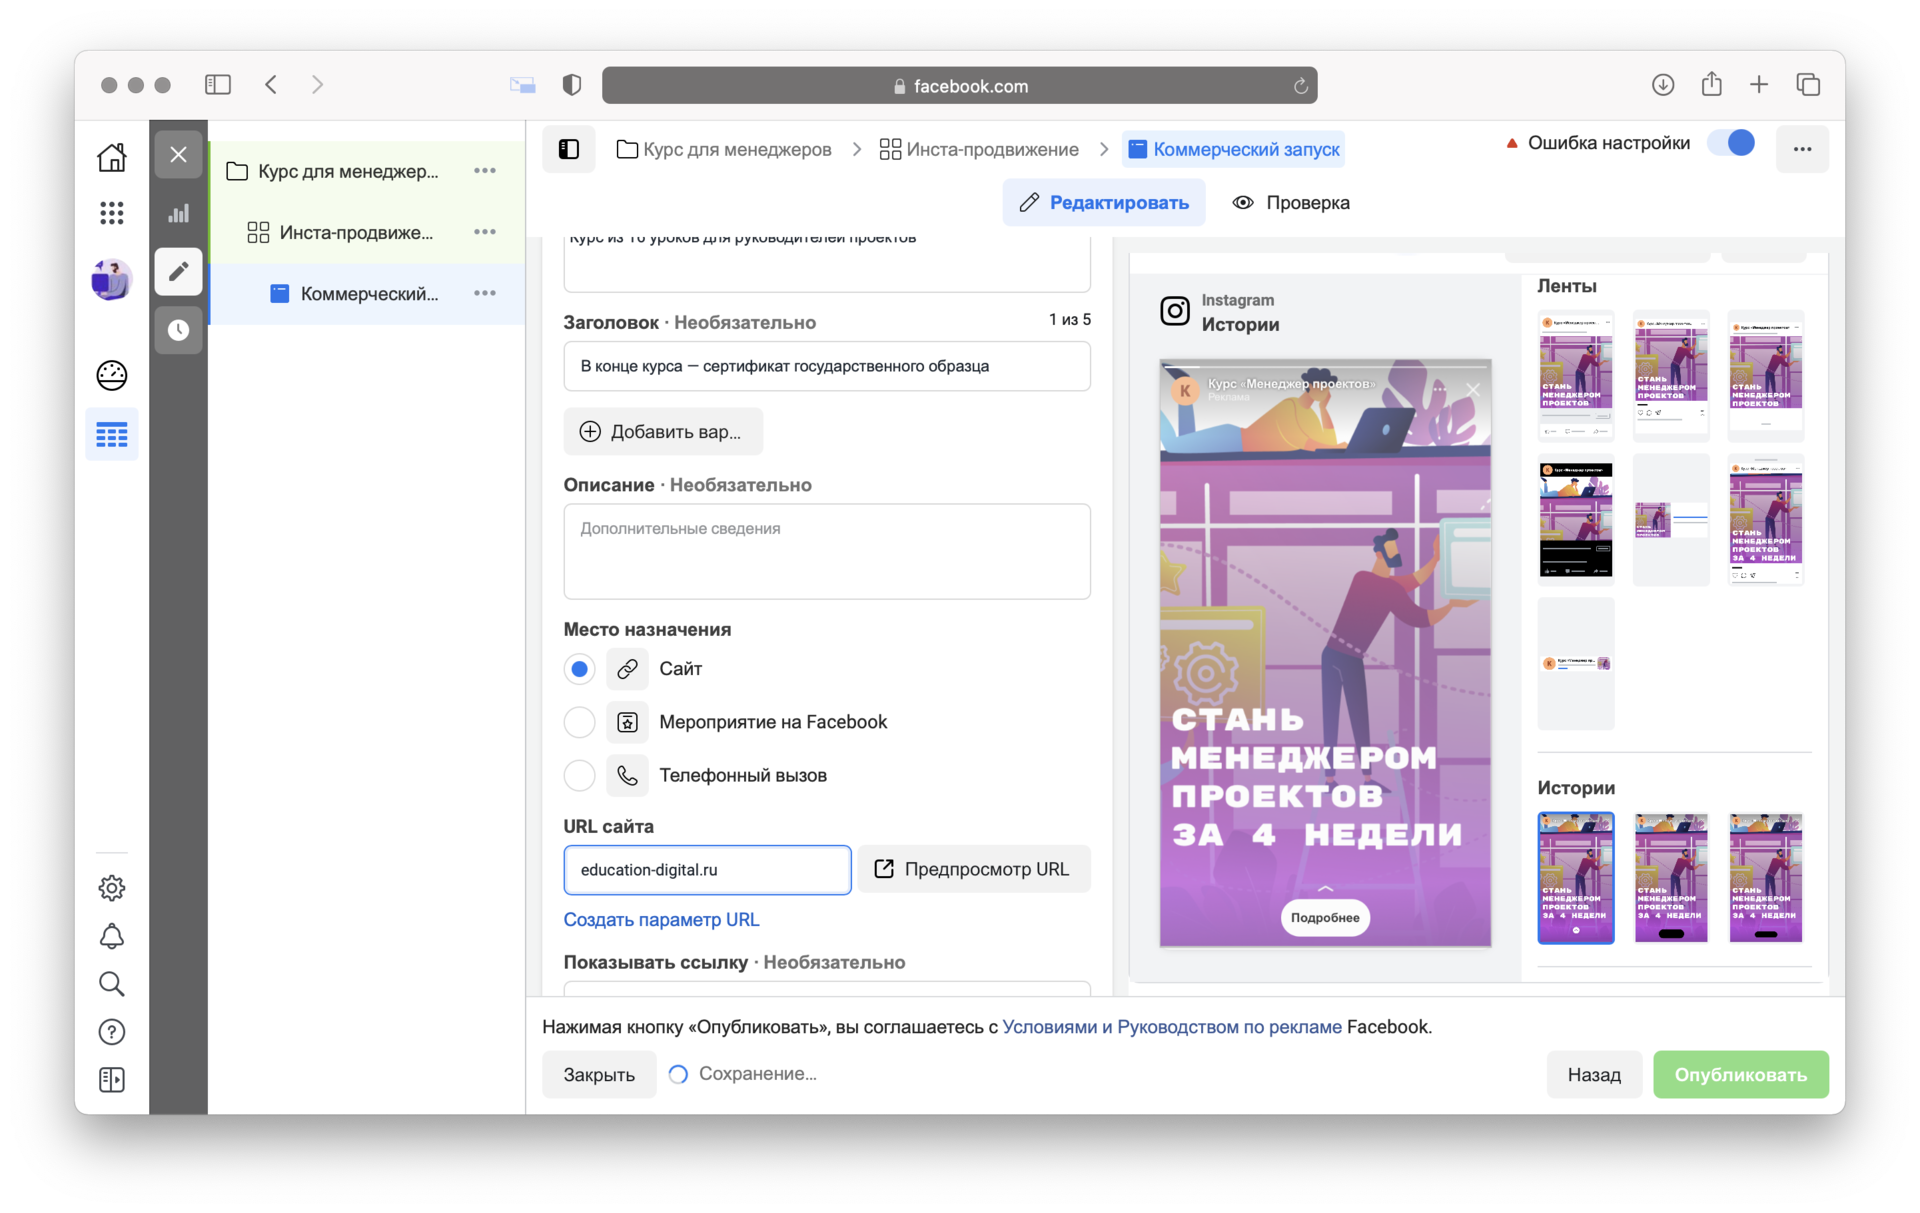Toggle the side panel icon near breadcrumbs
Screen dimensions: 1920x1213
point(568,149)
